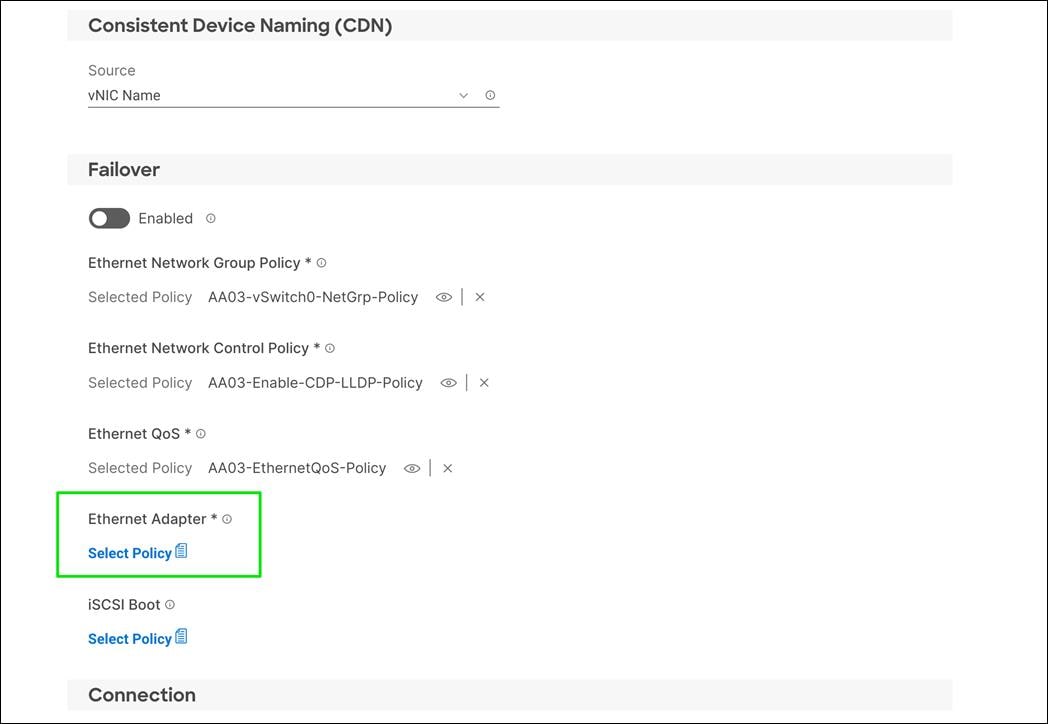The height and width of the screenshot is (724, 1048).
Task: Click the info icon next to Ethernet QoS
Action: click(x=200, y=433)
